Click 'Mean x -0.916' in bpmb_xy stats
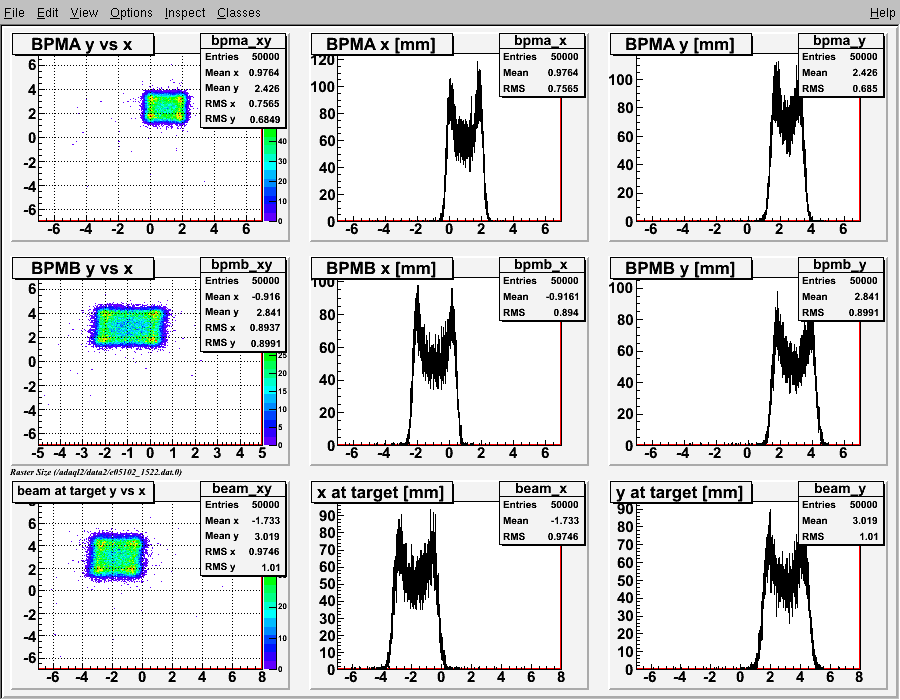This screenshot has height=700, width=900. [242, 297]
